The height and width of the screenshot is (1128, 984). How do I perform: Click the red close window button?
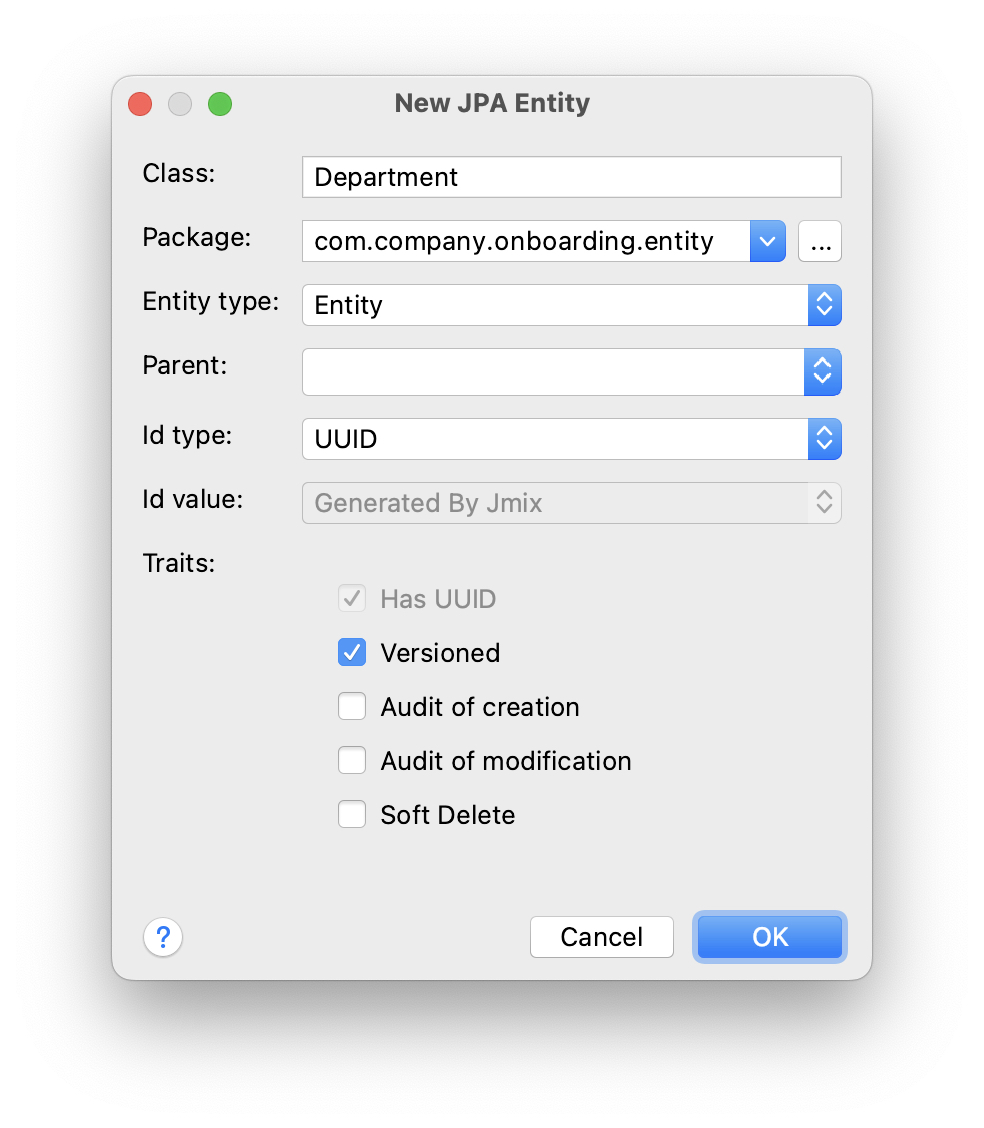pyautogui.click(x=140, y=104)
